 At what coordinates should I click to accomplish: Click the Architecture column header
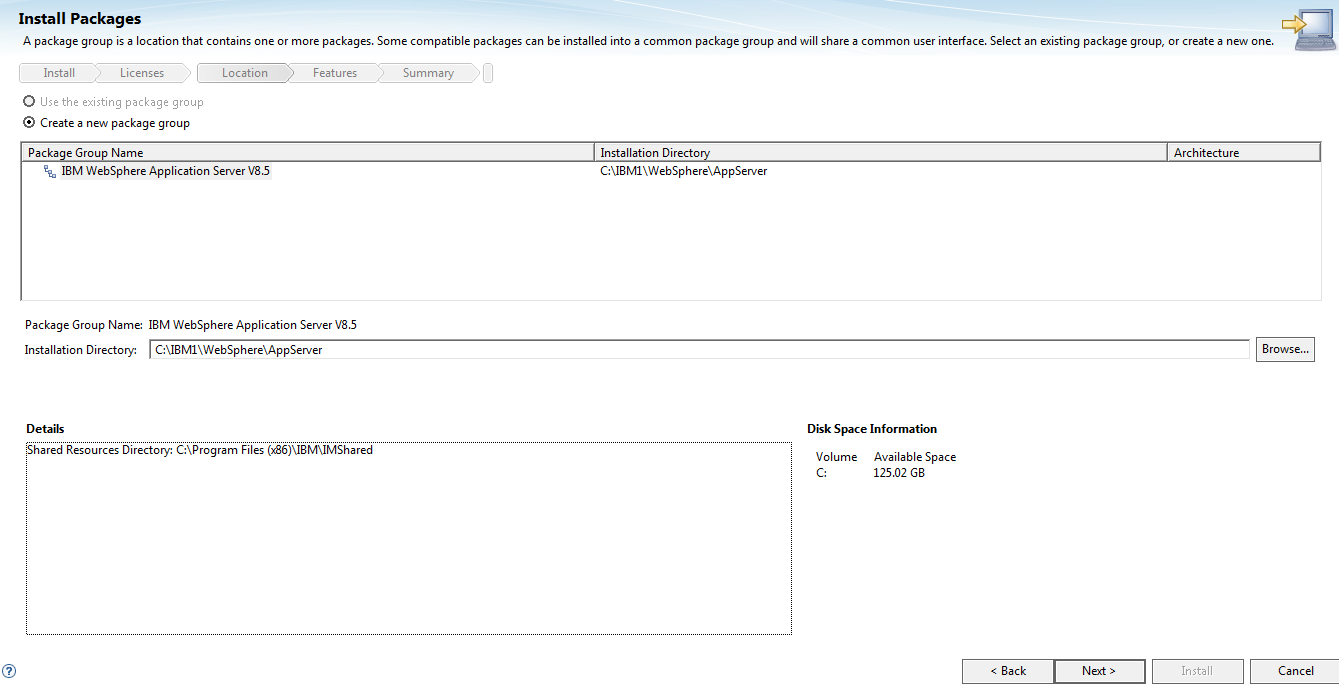point(1244,153)
